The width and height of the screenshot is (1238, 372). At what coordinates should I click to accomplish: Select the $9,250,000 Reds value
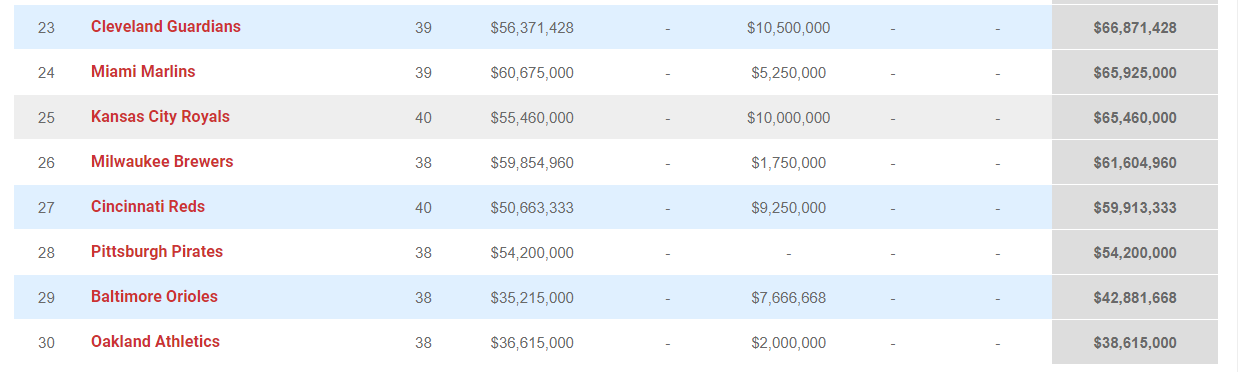coord(788,208)
